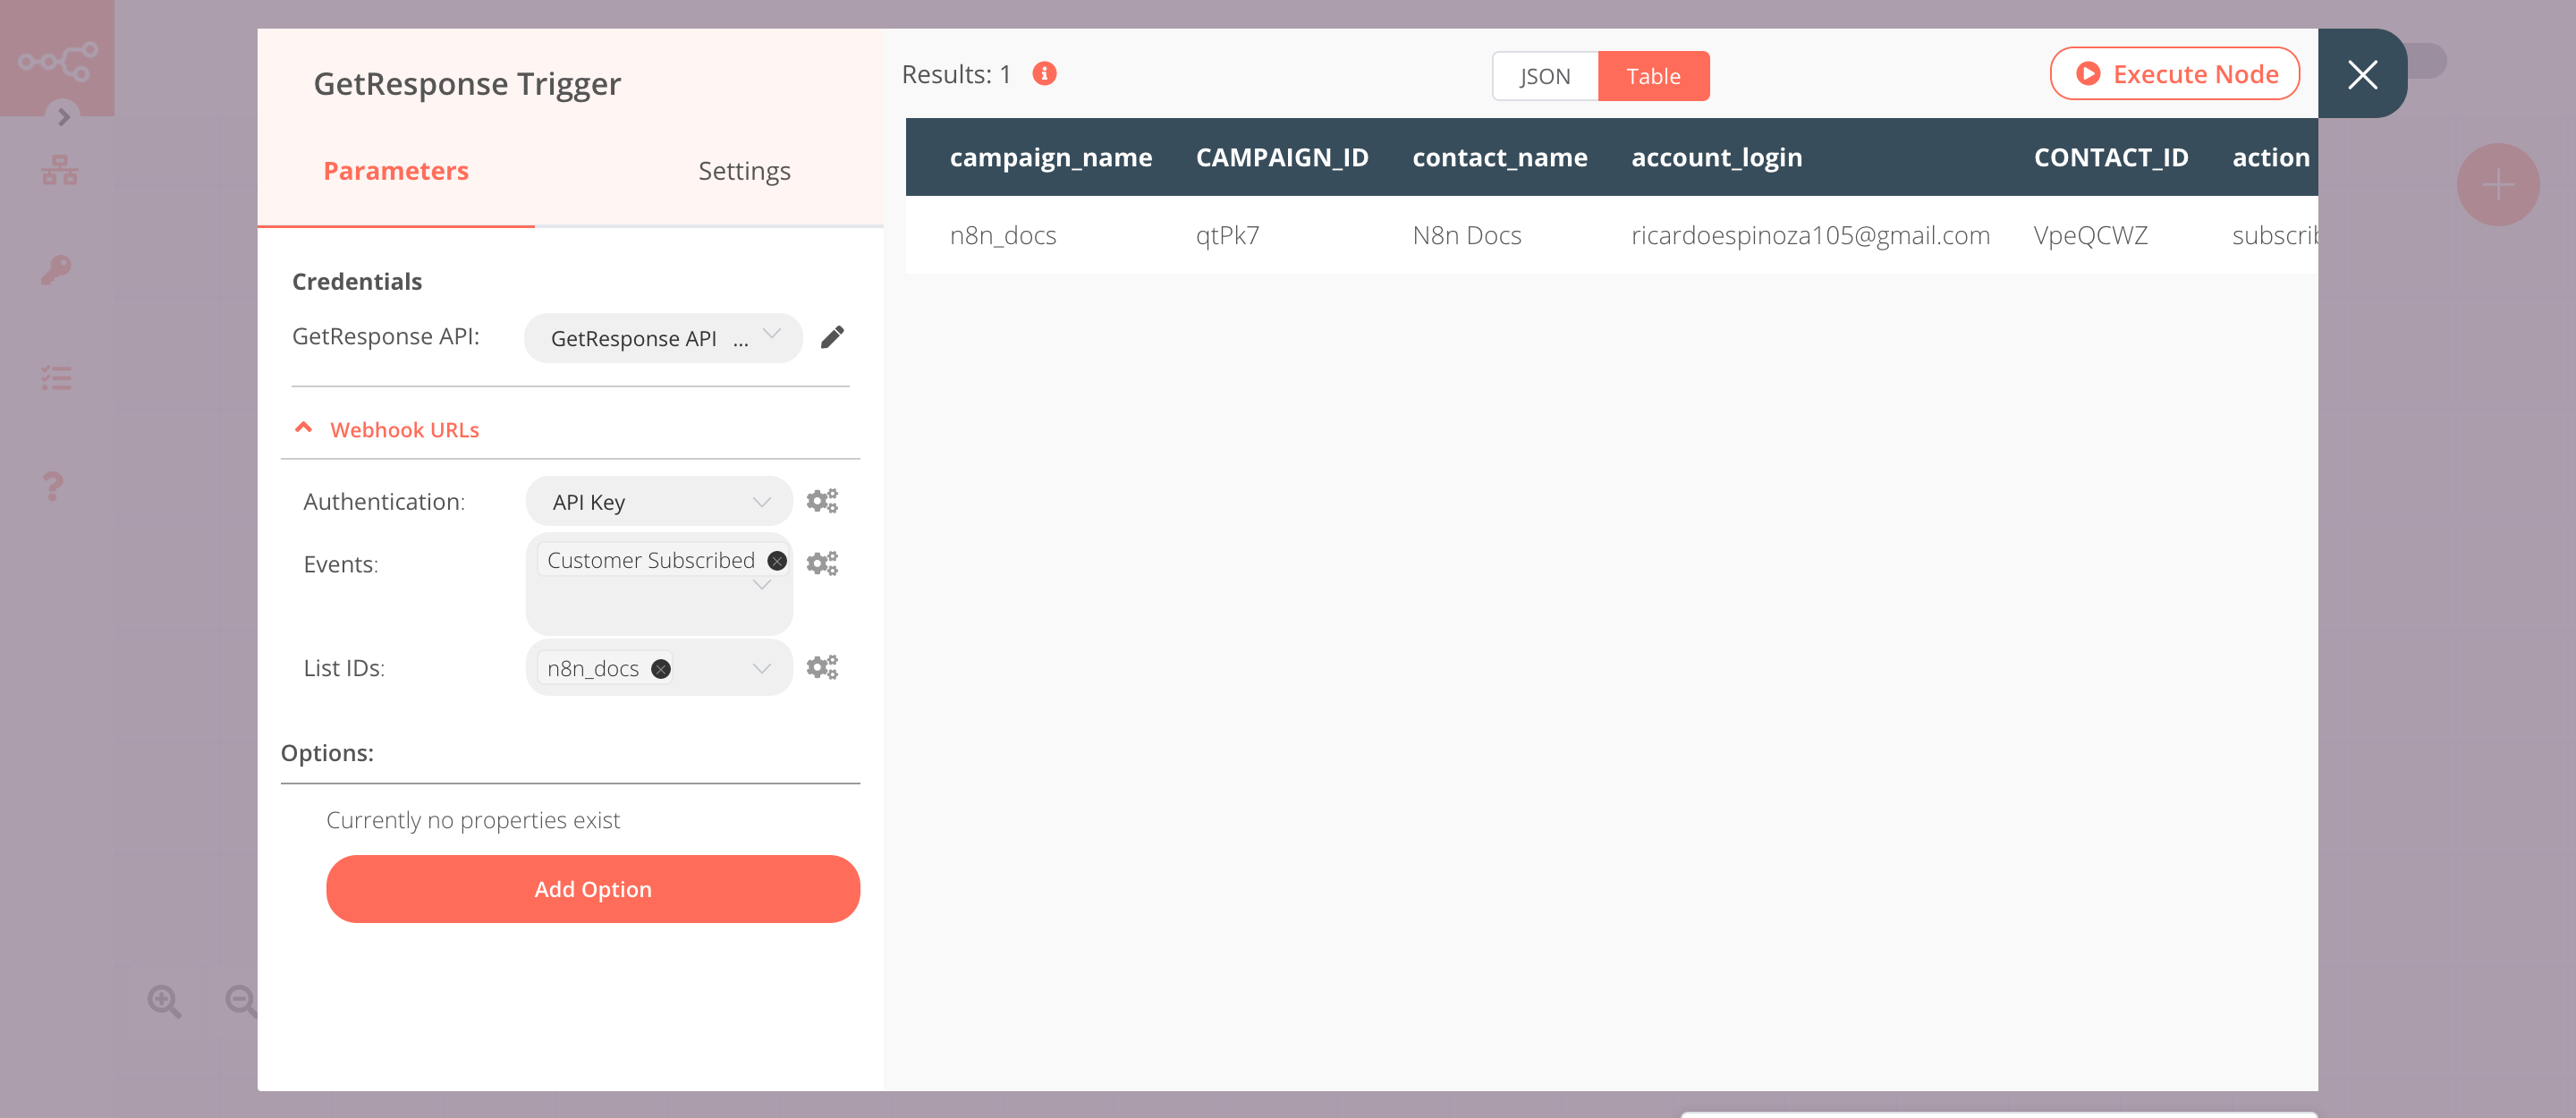The height and width of the screenshot is (1118, 2576).
Task: Click the gear icon next to List IDs
Action: tap(823, 666)
